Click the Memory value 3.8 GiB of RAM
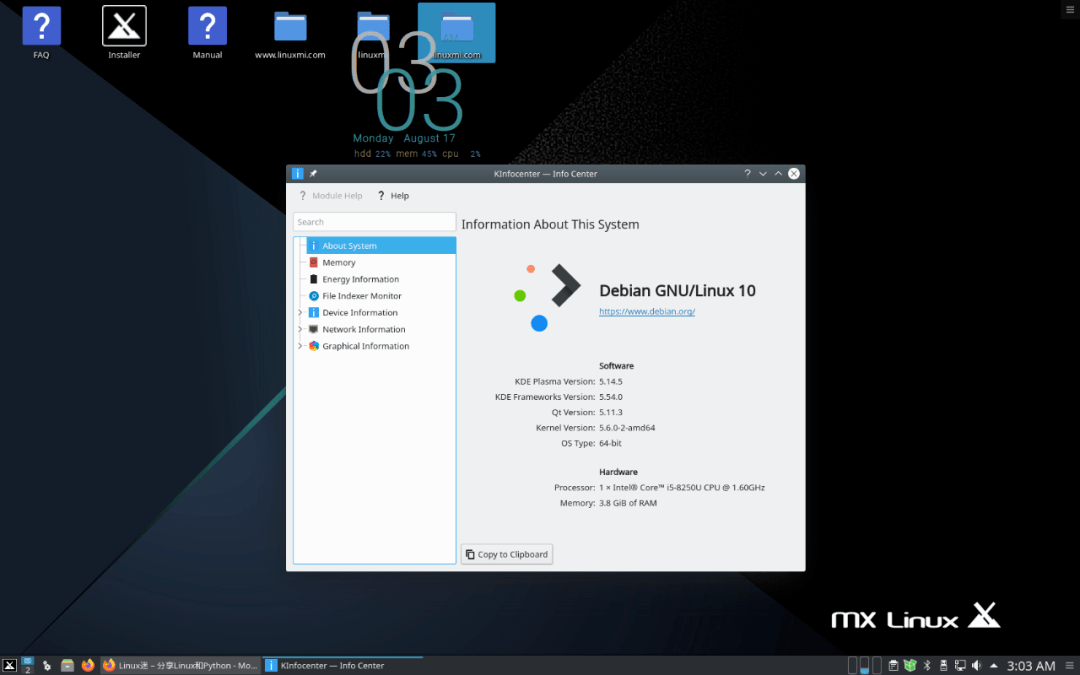Image resolution: width=1080 pixels, height=675 pixels. pyautogui.click(x=627, y=503)
